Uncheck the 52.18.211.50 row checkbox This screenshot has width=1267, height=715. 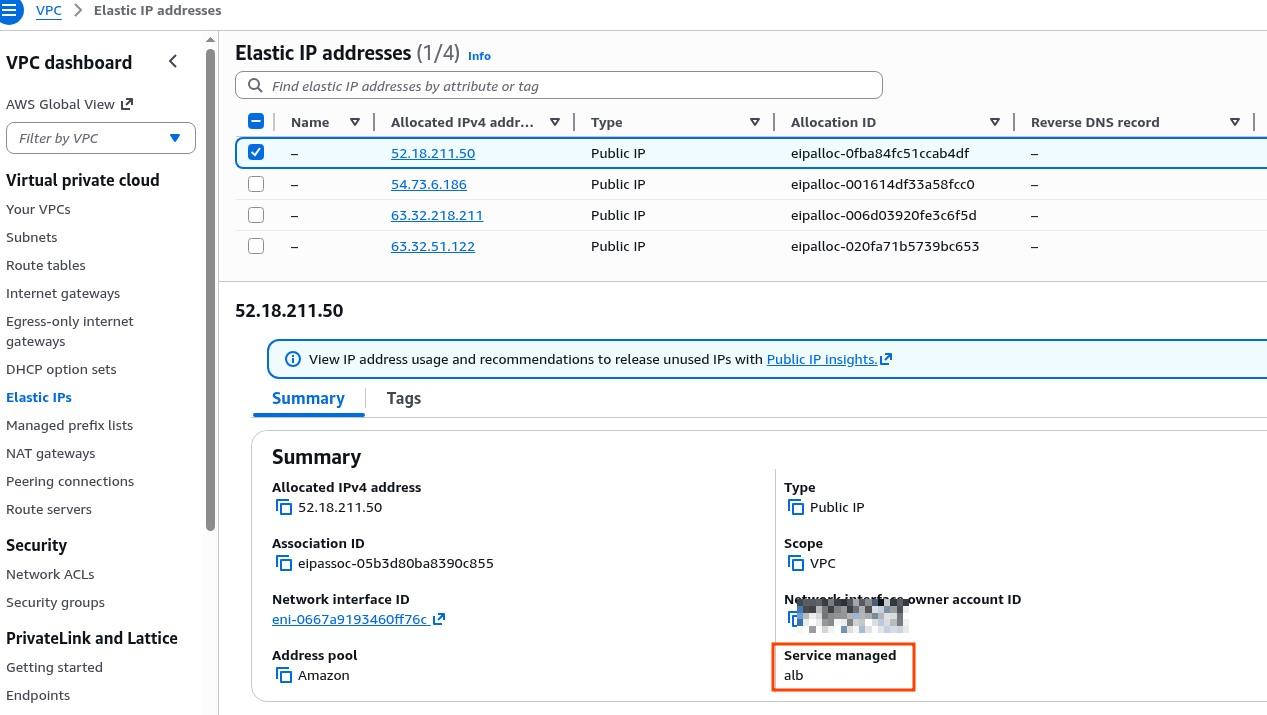[256, 153]
